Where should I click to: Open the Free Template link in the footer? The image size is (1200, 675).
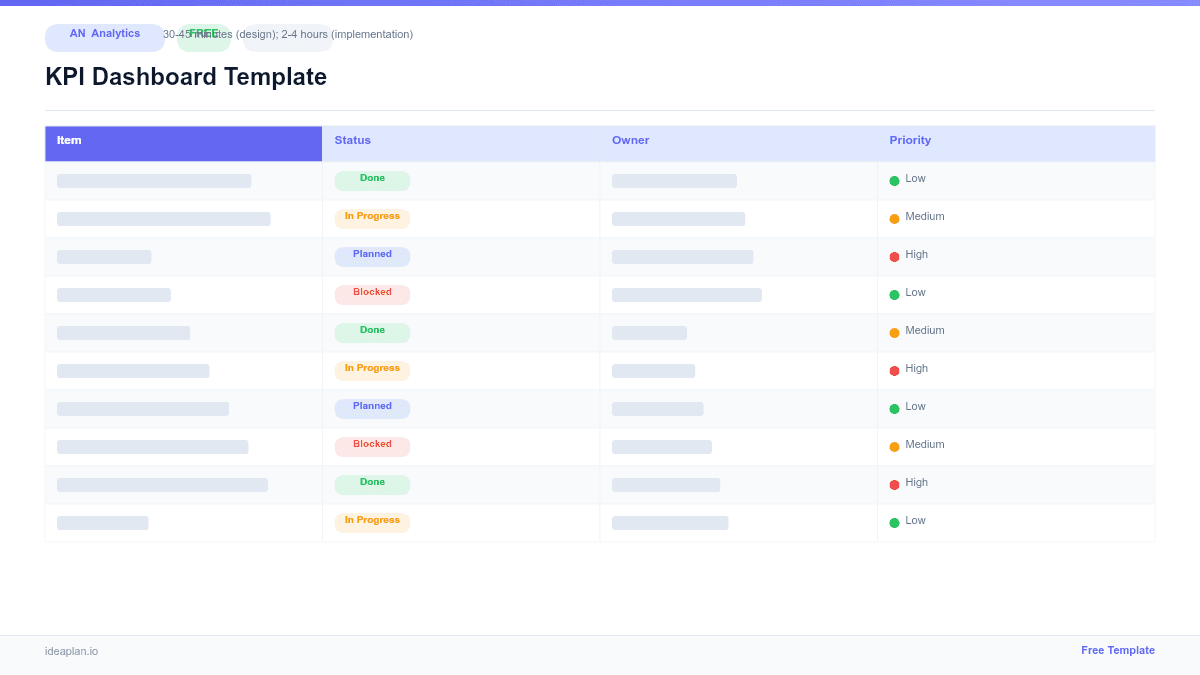[1118, 650]
